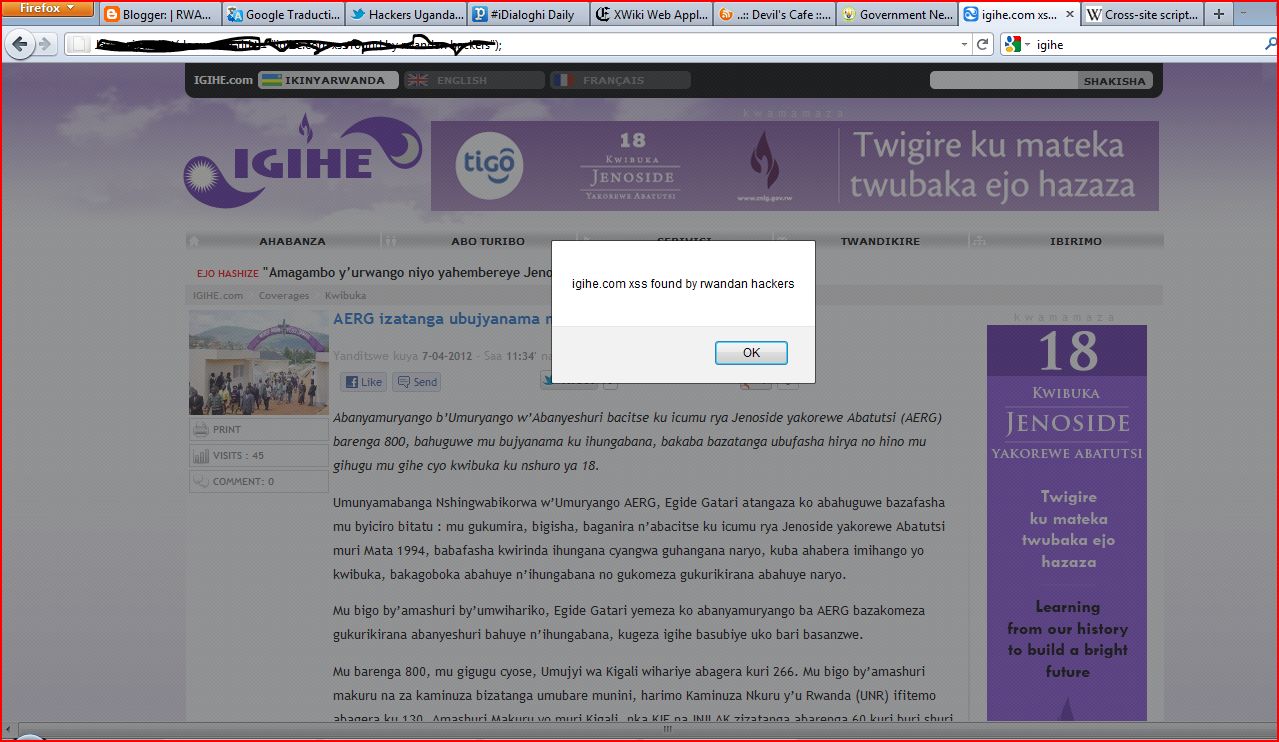
Task: Click the SHAKISHA search button
Action: 1114,81
